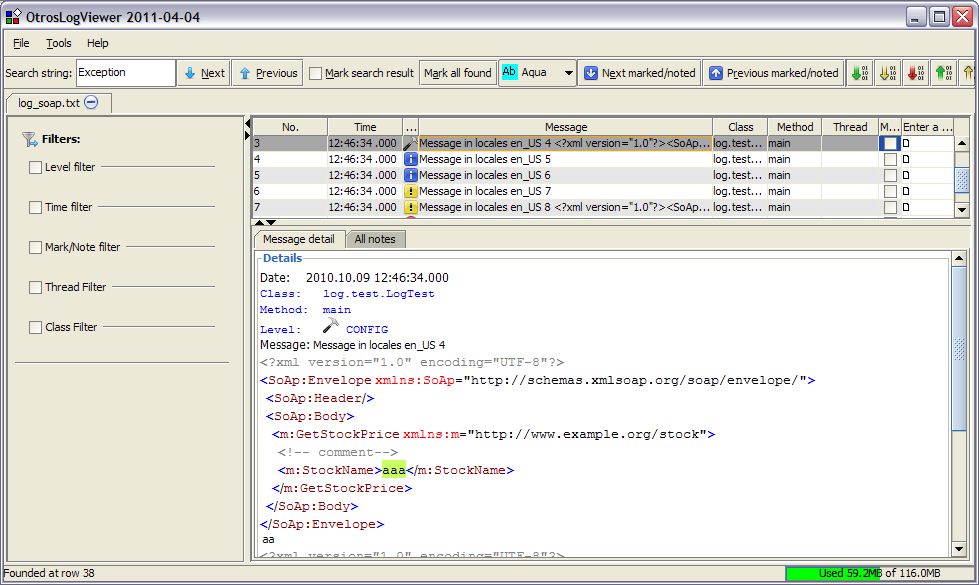The height and width of the screenshot is (585, 979).
Task: Jump to next yellow warning-level event icon
Action: (x=888, y=73)
